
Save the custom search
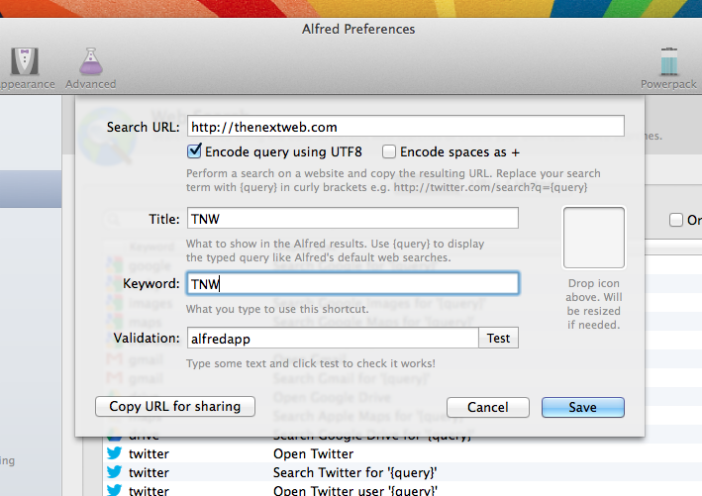coord(583,407)
